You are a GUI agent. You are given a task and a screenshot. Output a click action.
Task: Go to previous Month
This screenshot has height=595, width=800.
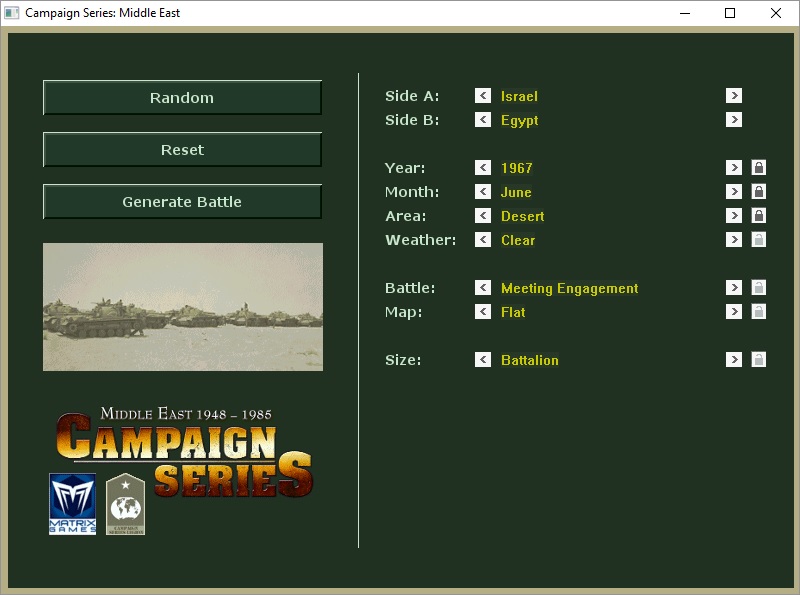coord(483,191)
